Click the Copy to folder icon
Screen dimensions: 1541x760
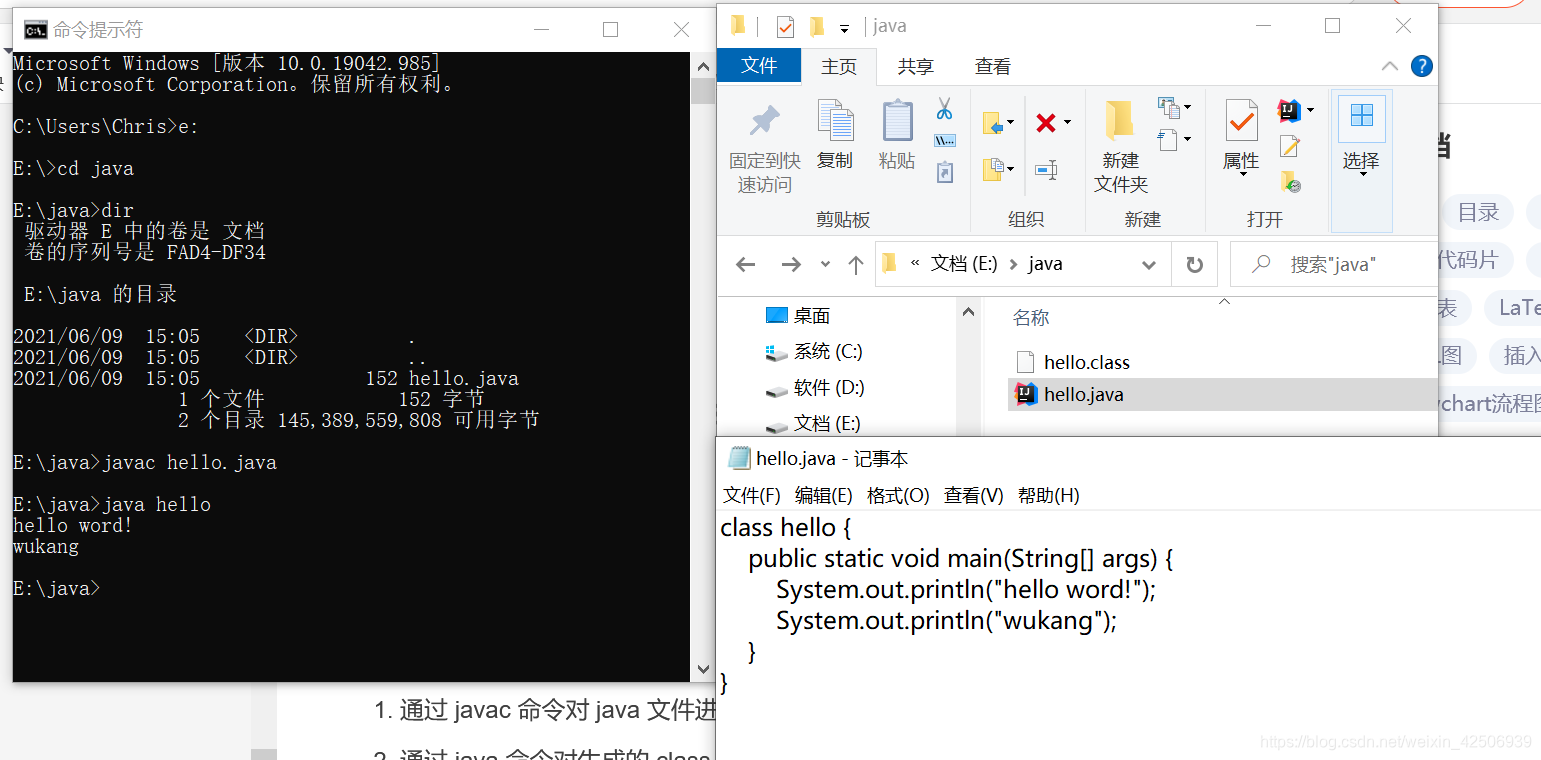click(x=993, y=169)
